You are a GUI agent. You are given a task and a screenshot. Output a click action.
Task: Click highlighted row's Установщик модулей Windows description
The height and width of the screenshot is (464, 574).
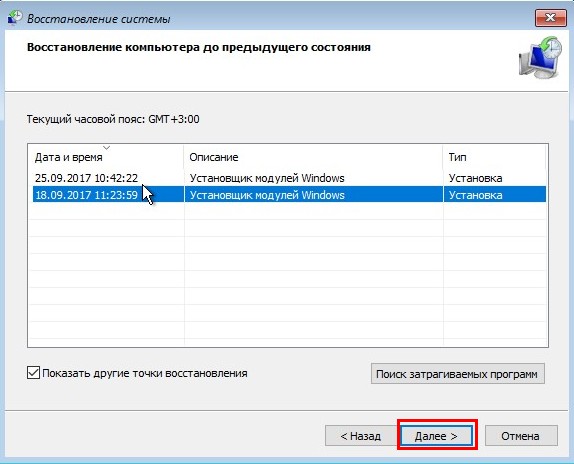coord(267,195)
